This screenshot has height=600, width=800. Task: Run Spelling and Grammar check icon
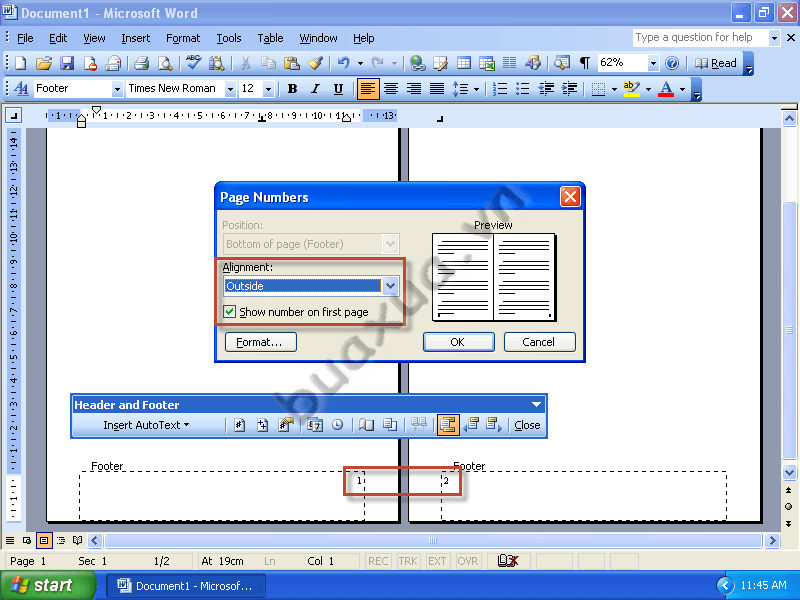[193, 63]
